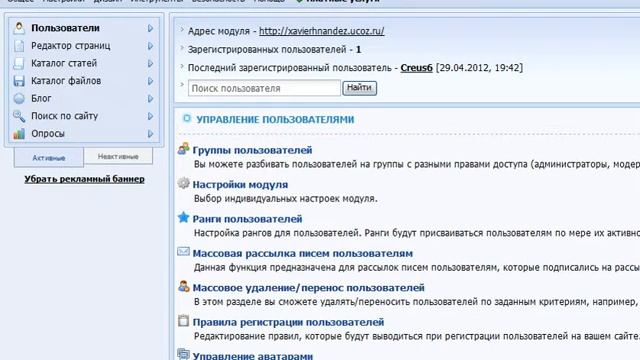
Task: Expand the Каталог файлов submenu arrow
Action: (x=151, y=81)
